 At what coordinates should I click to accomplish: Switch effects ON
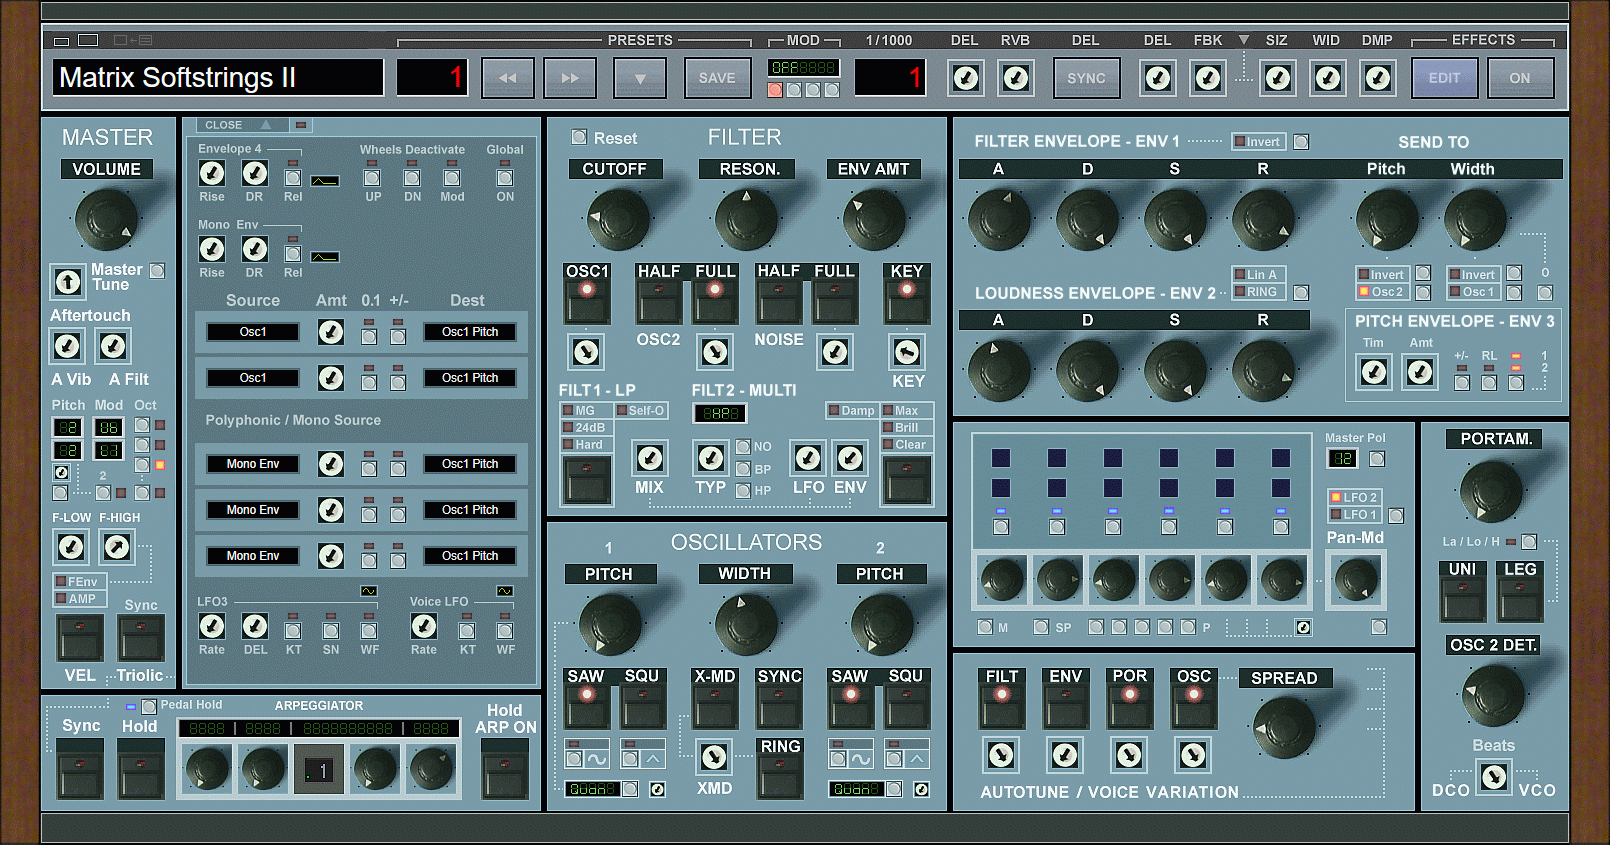click(1520, 78)
